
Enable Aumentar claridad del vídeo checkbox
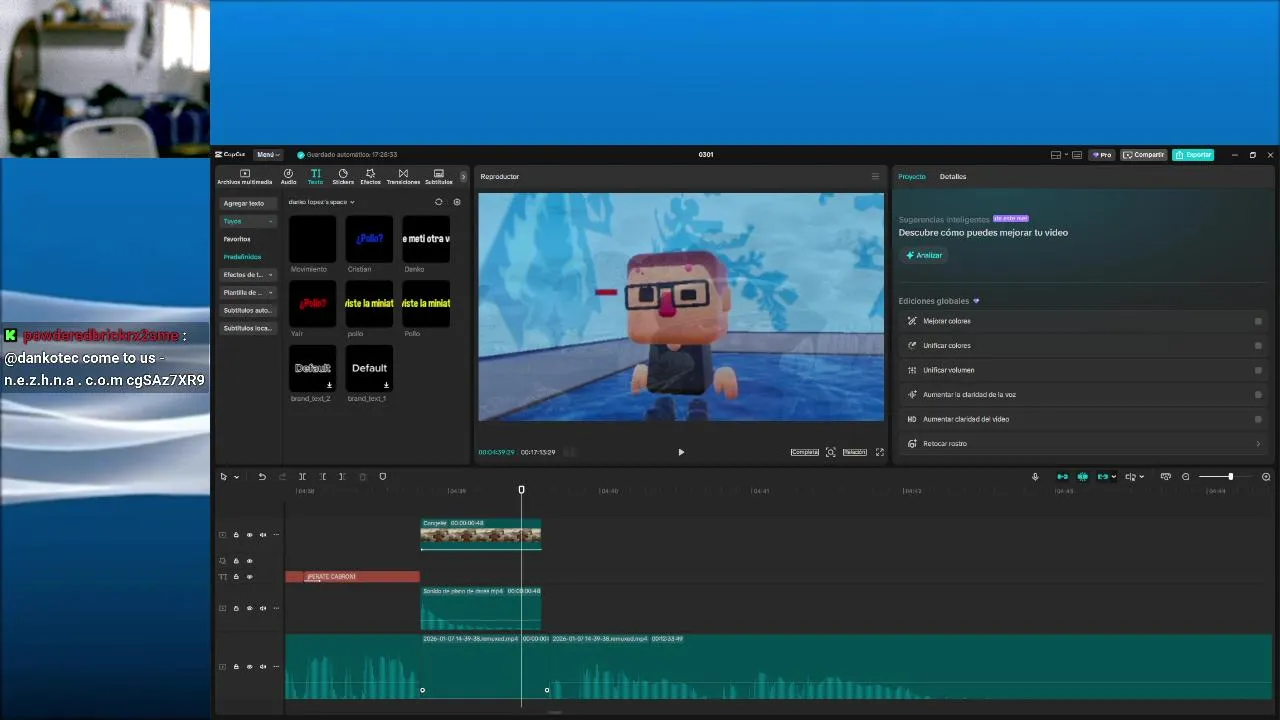pos(1258,419)
